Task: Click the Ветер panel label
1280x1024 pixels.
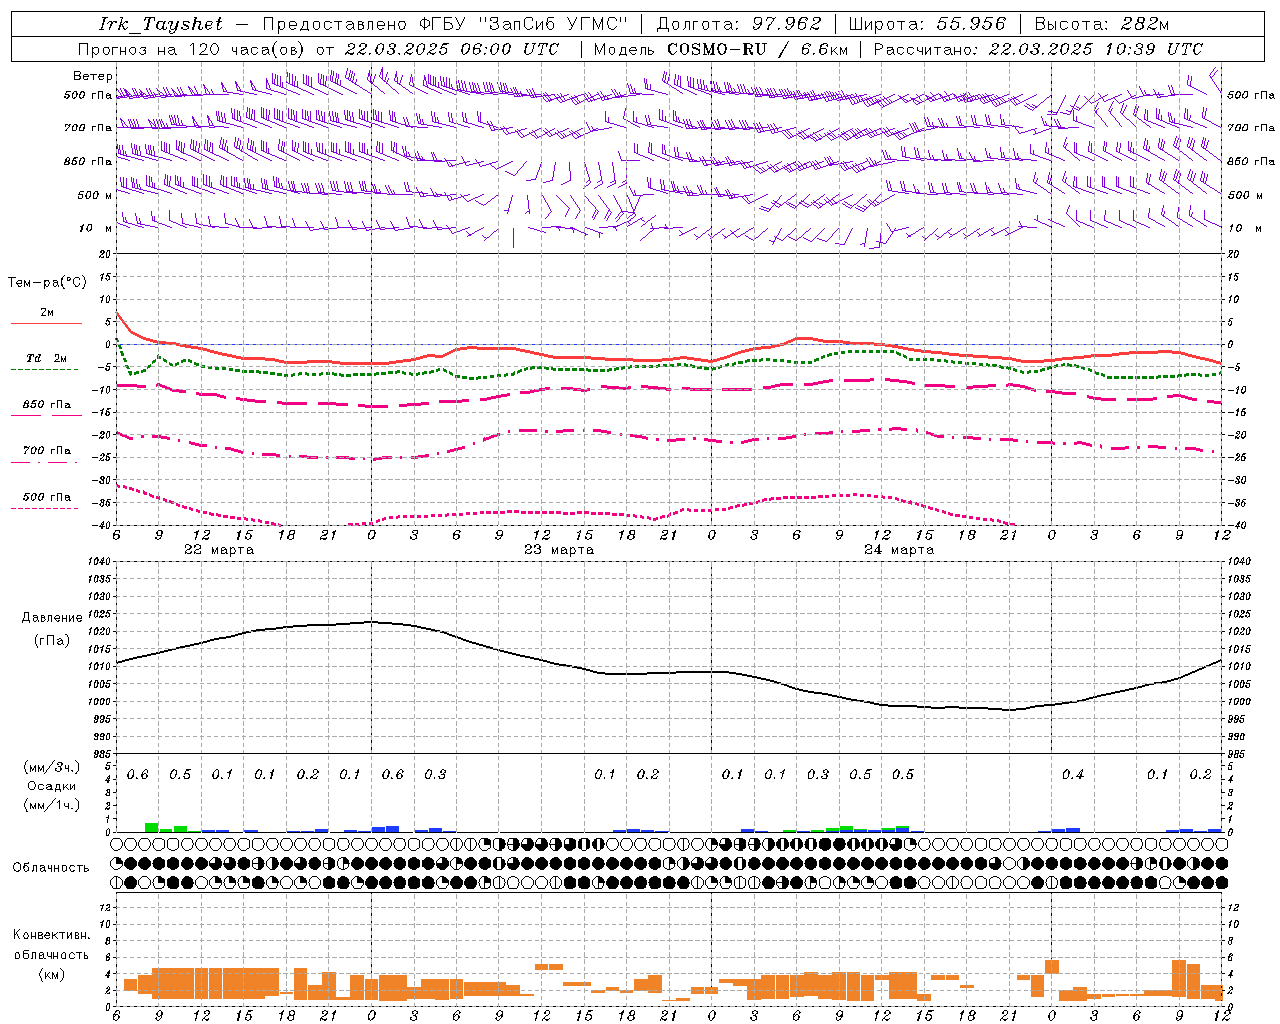Action: click(x=93, y=76)
